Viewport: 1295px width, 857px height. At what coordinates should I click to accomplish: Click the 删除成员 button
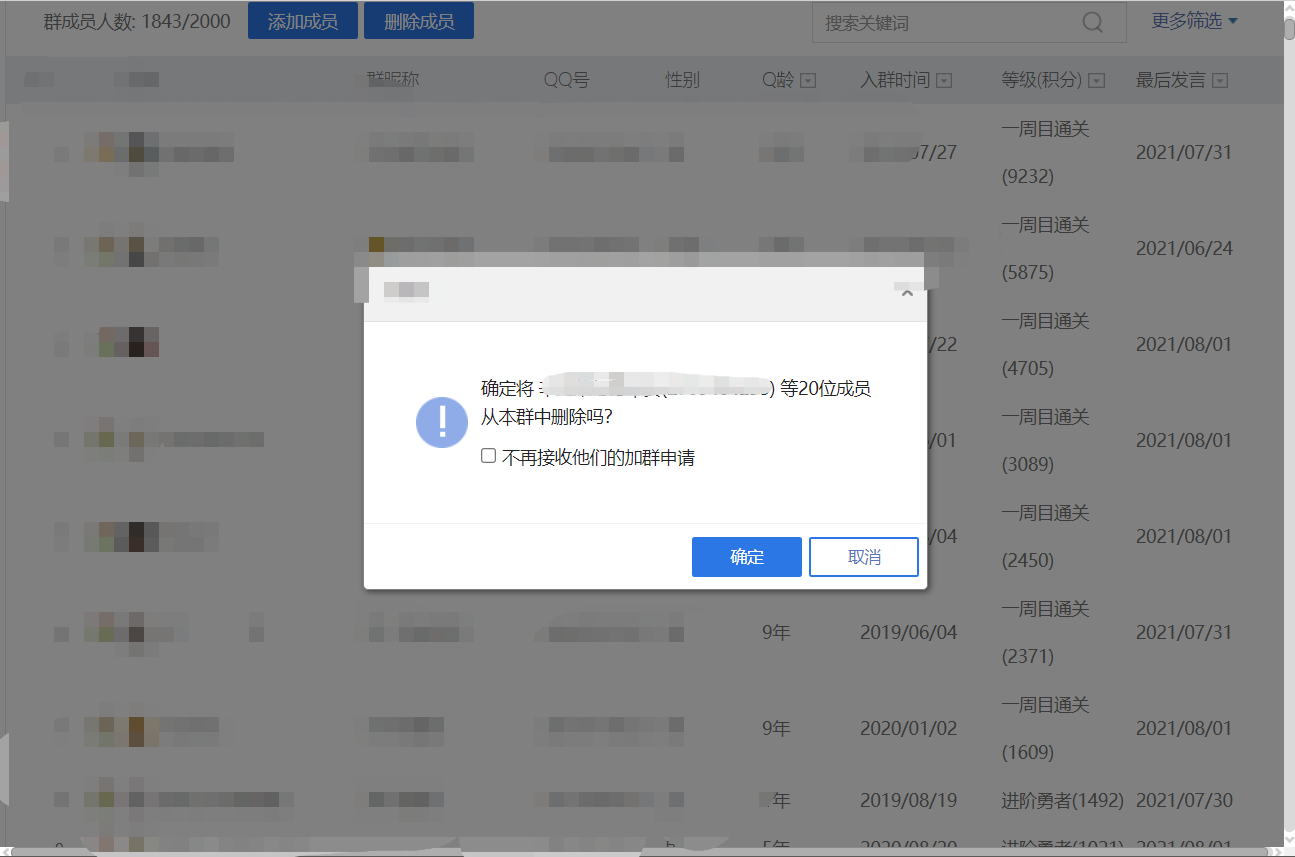[418, 20]
